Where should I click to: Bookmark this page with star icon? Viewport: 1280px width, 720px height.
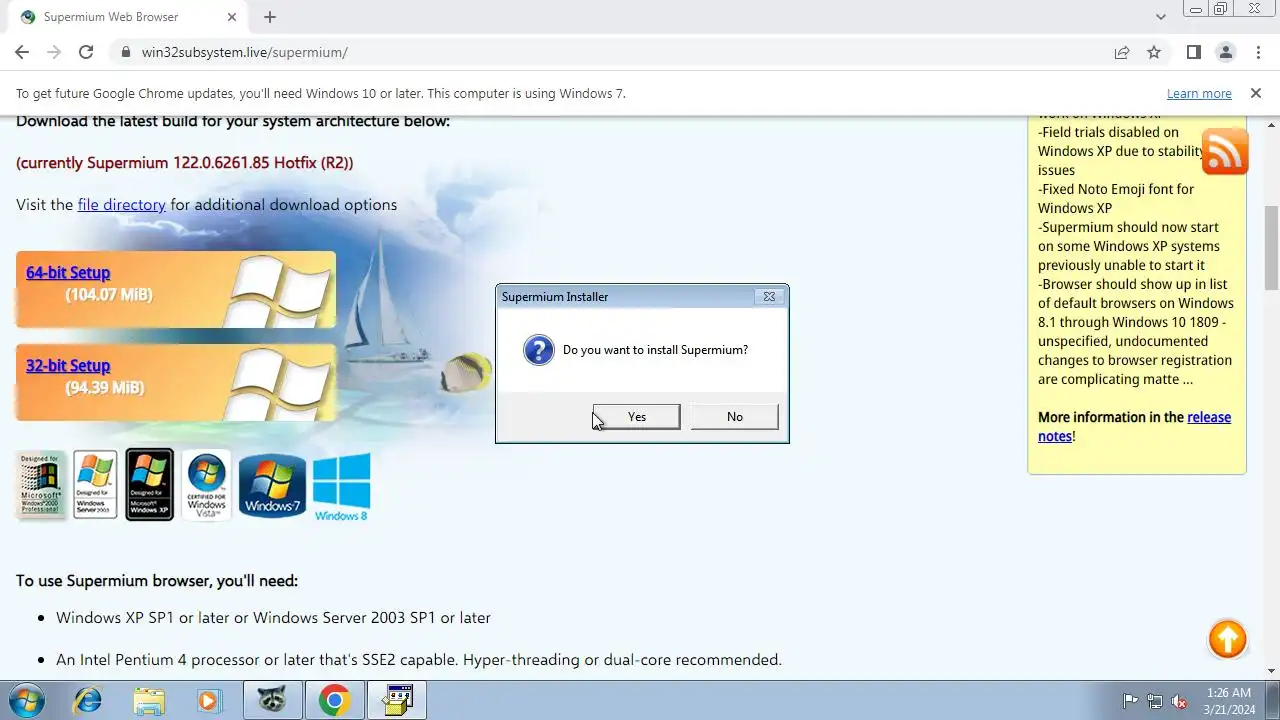(x=1154, y=52)
